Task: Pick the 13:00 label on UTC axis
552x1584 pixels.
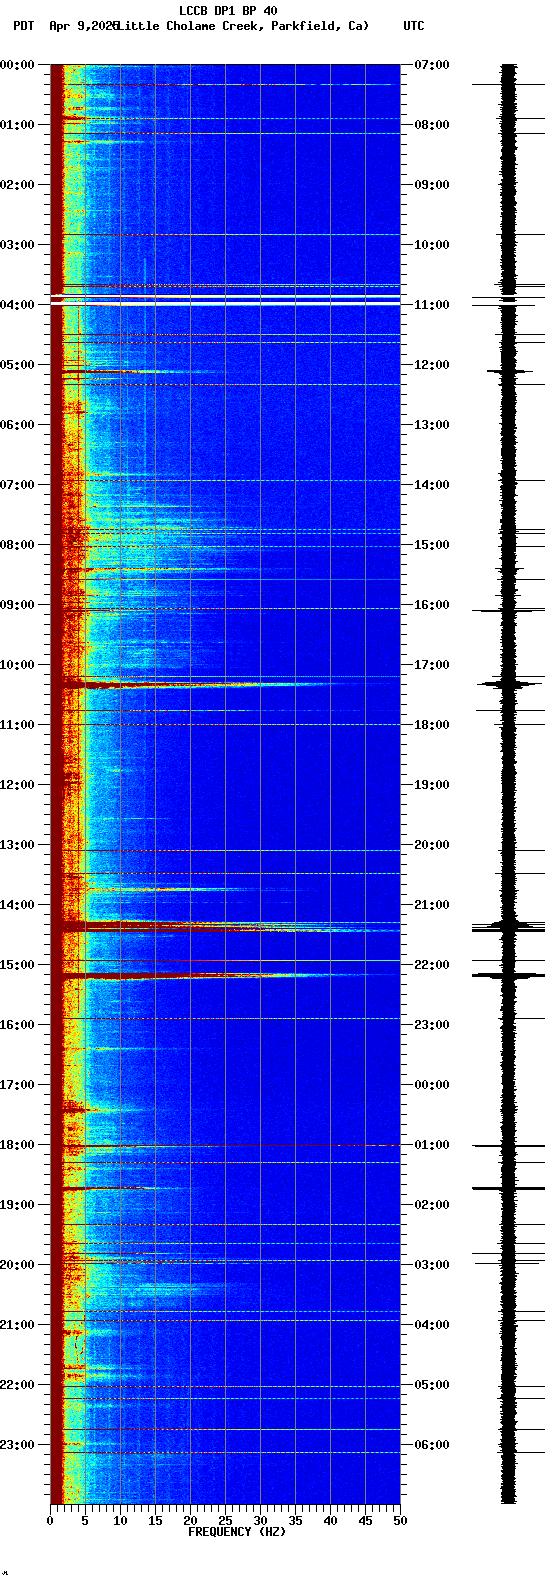Action: 432,425
